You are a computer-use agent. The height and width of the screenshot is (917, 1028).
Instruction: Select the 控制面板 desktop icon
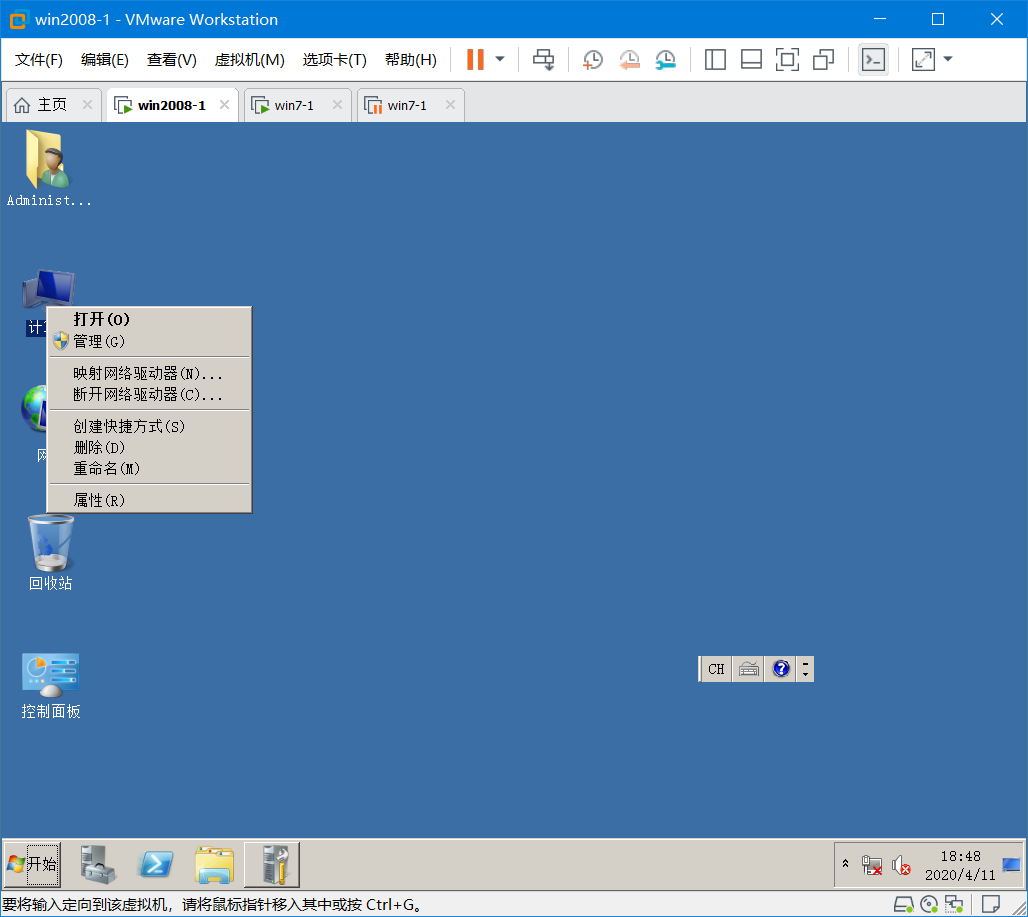tap(50, 685)
